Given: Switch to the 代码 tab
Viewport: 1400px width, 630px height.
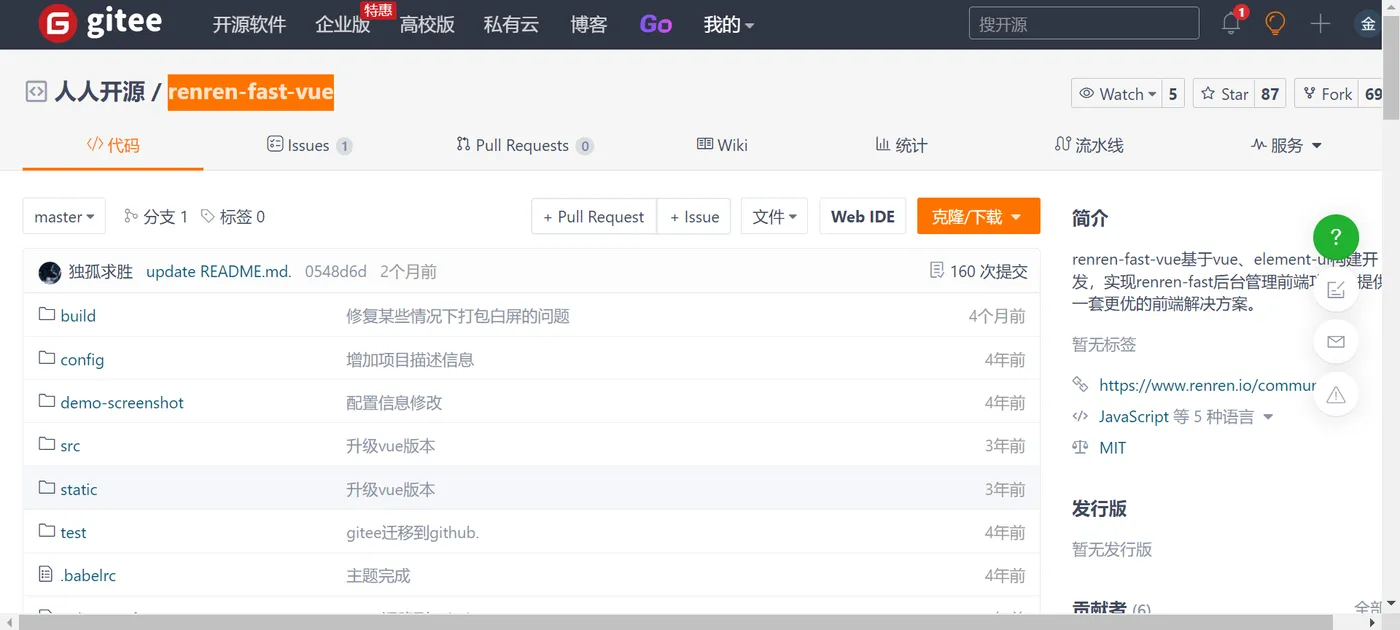Looking at the screenshot, I should pyautogui.click(x=113, y=145).
